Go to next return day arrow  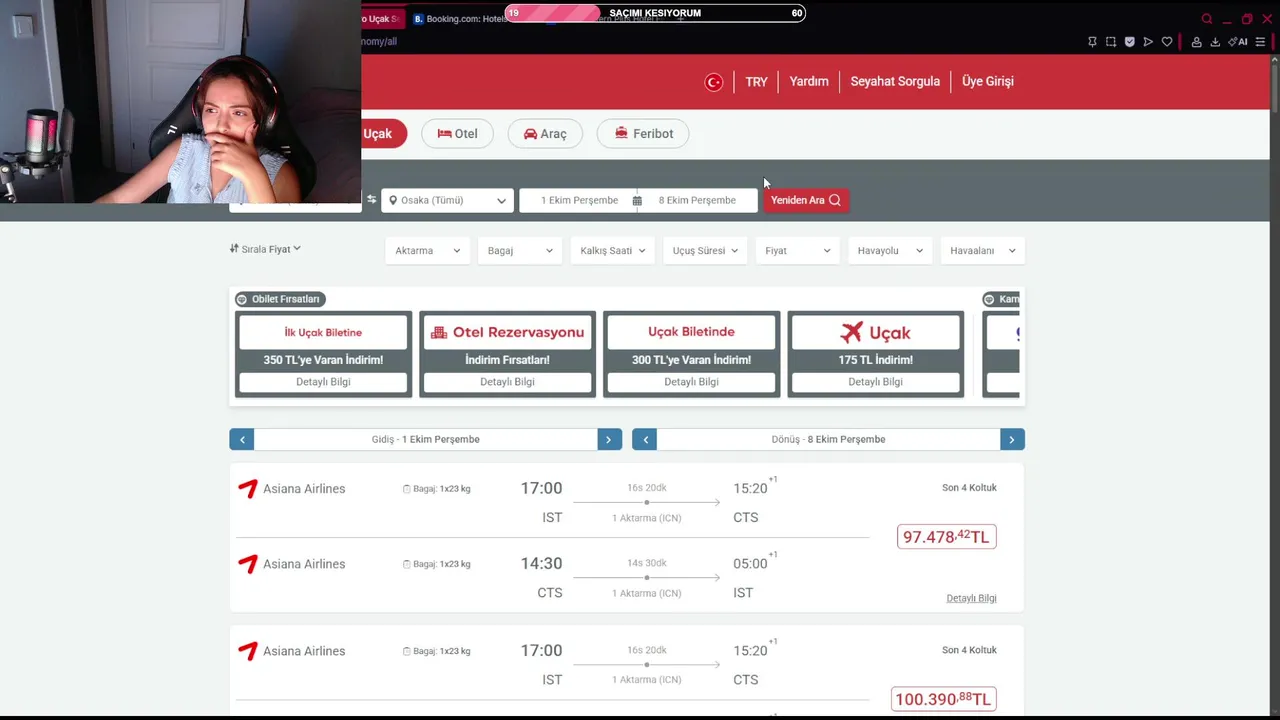[1012, 439]
